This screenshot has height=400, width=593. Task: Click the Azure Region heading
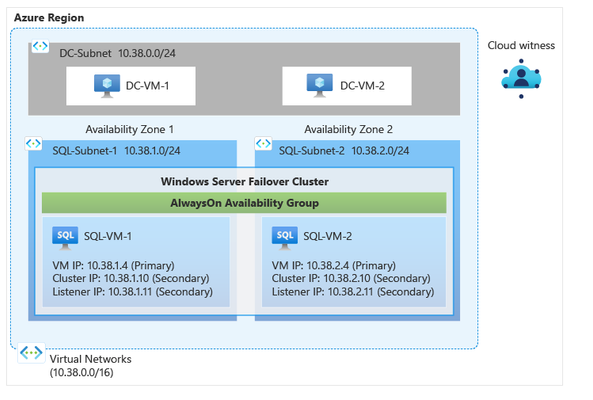click(x=49, y=18)
